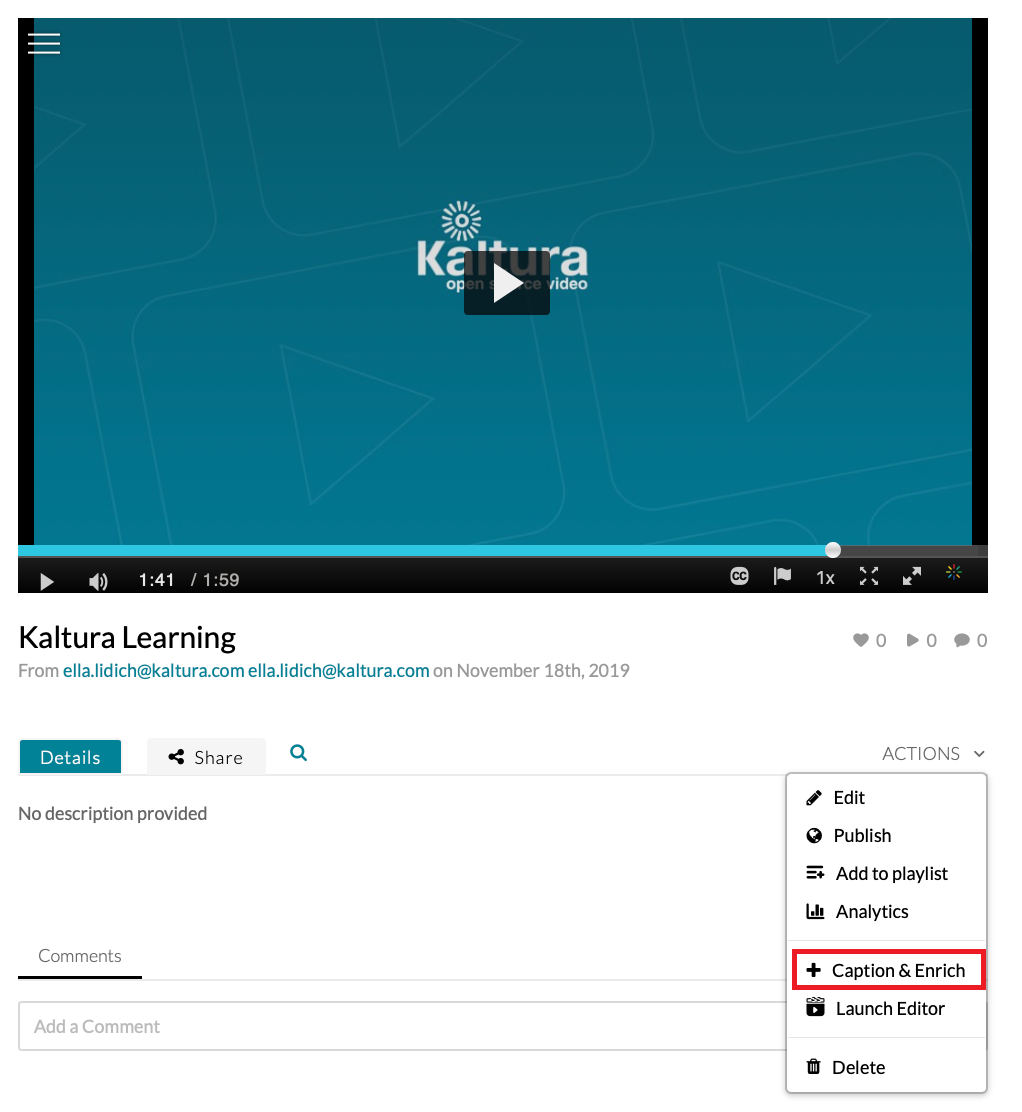Open the hamburger menu on the video player
The image size is (1022, 1112).
tap(44, 43)
